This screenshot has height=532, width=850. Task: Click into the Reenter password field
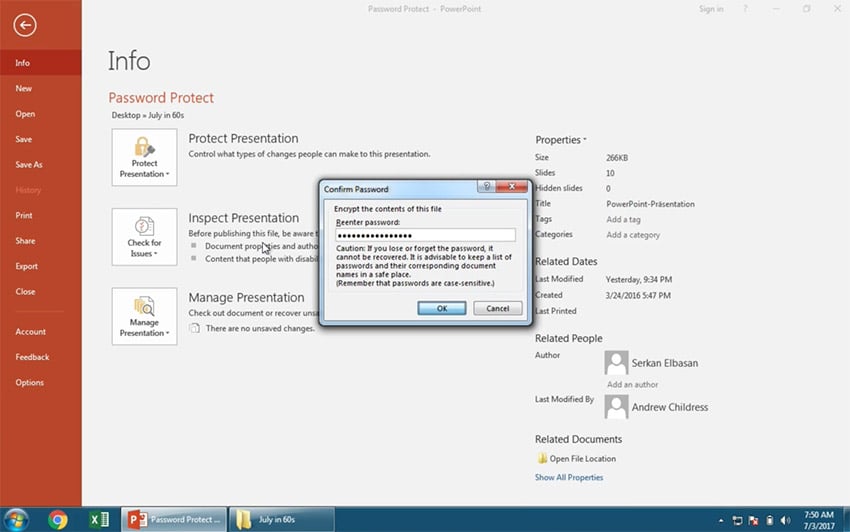pos(426,235)
